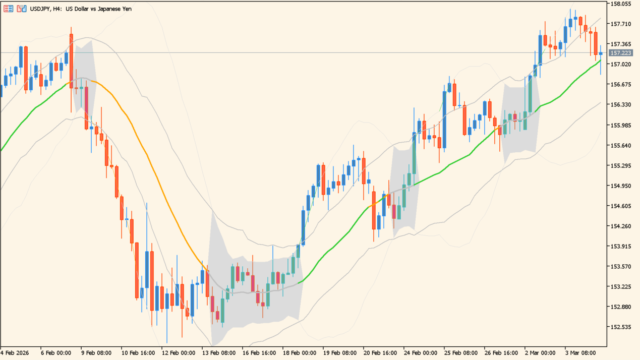Click the 157.710 price scale label
The height and width of the screenshot is (360, 640).
[x=621, y=24]
